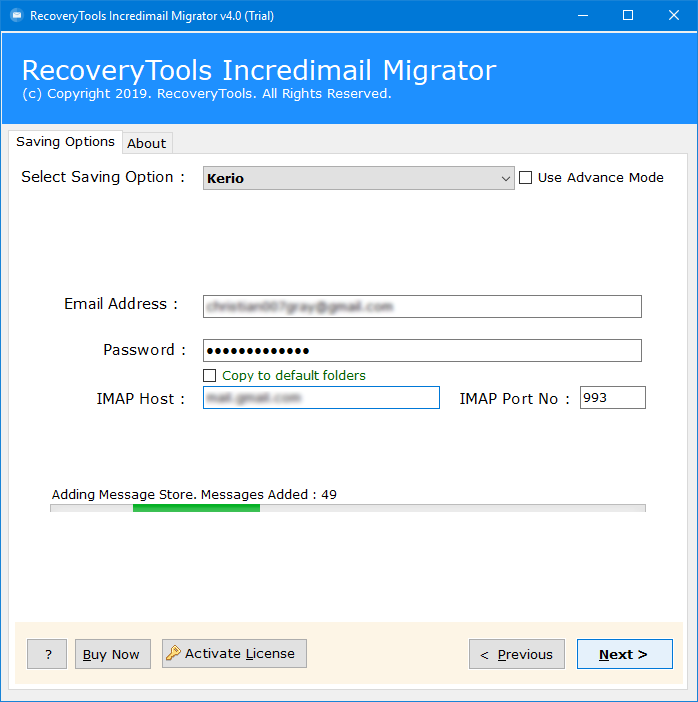Image resolution: width=698 pixels, height=702 pixels.
Task: Click the RecoveryTools app icon in title bar
Action: (17, 16)
